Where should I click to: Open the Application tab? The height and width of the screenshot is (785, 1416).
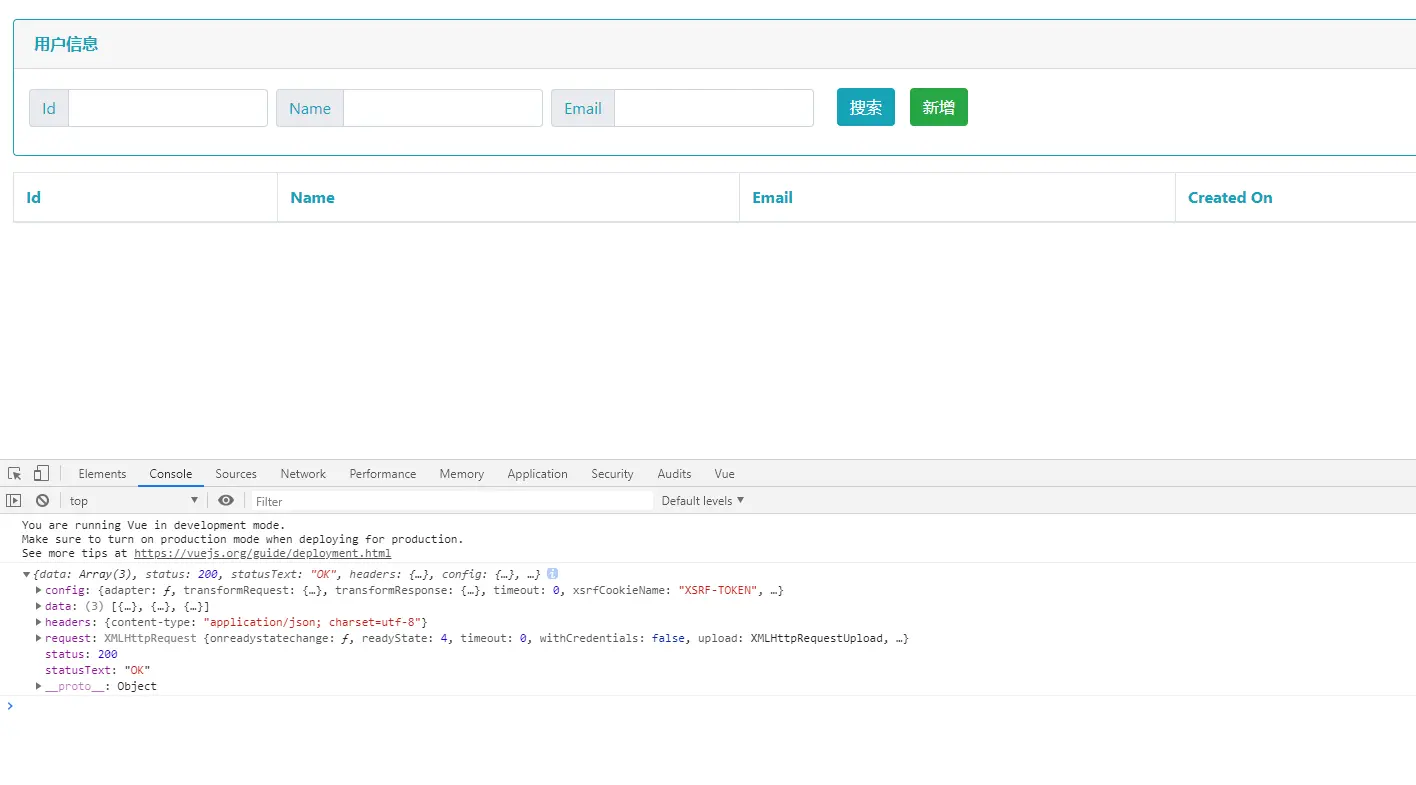coord(538,474)
